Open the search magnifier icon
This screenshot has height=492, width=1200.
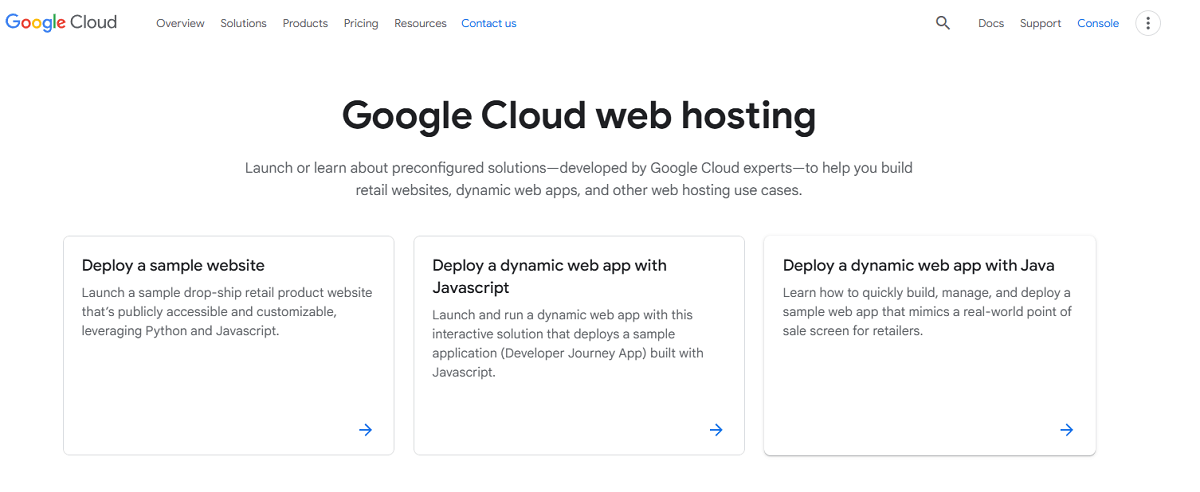[x=943, y=23]
